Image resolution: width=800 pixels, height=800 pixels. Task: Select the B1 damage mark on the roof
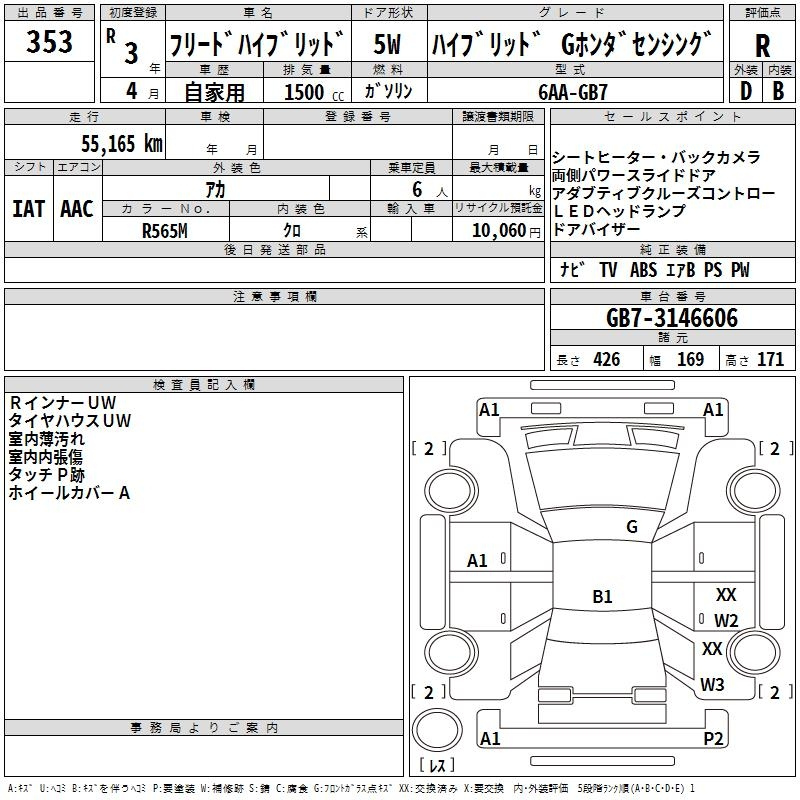(x=602, y=597)
